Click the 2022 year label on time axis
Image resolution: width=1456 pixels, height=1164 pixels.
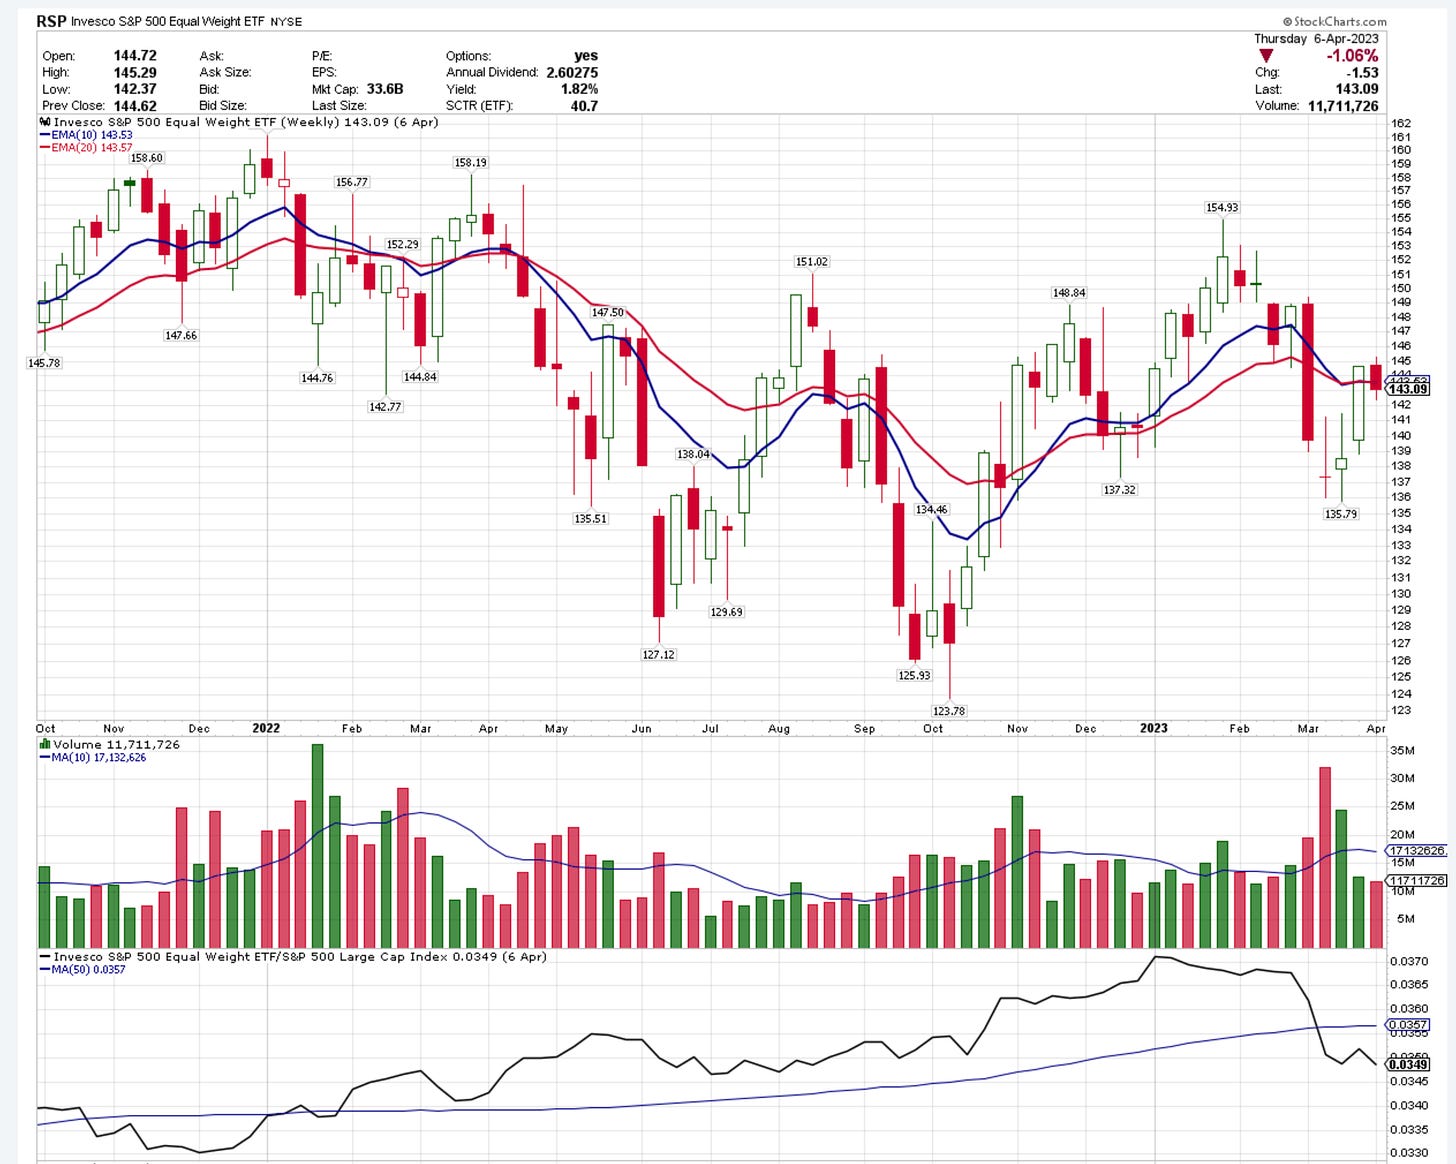pos(266,728)
